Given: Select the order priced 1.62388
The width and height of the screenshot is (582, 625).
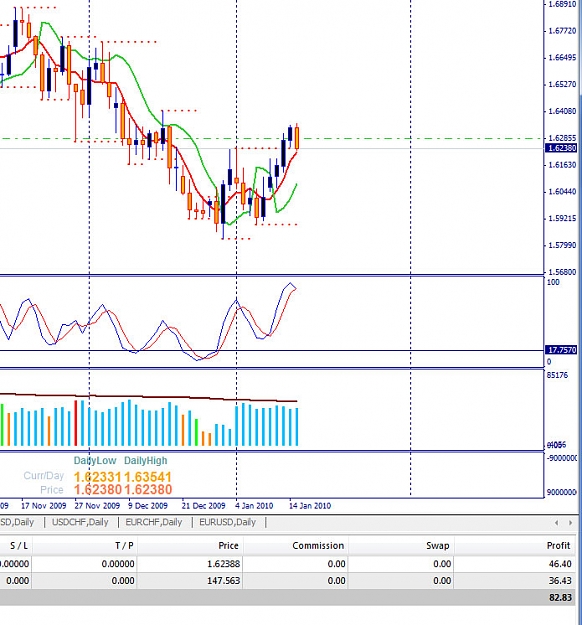Looking at the screenshot, I should pos(289,564).
